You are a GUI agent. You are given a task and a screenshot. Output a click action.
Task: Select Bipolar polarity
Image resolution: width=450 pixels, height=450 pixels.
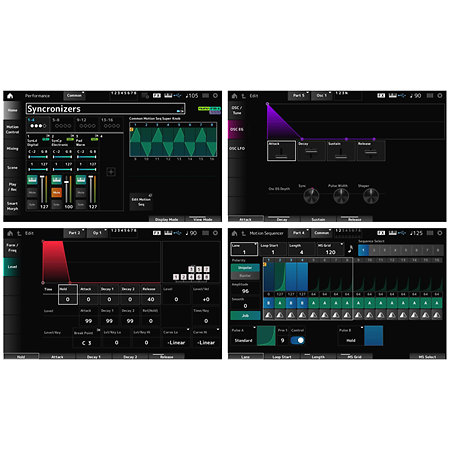click(245, 276)
